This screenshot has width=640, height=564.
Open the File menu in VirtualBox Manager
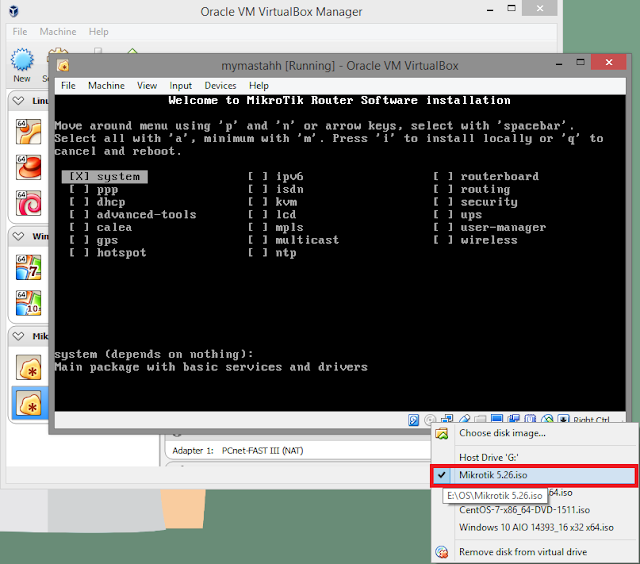(20, 32)
